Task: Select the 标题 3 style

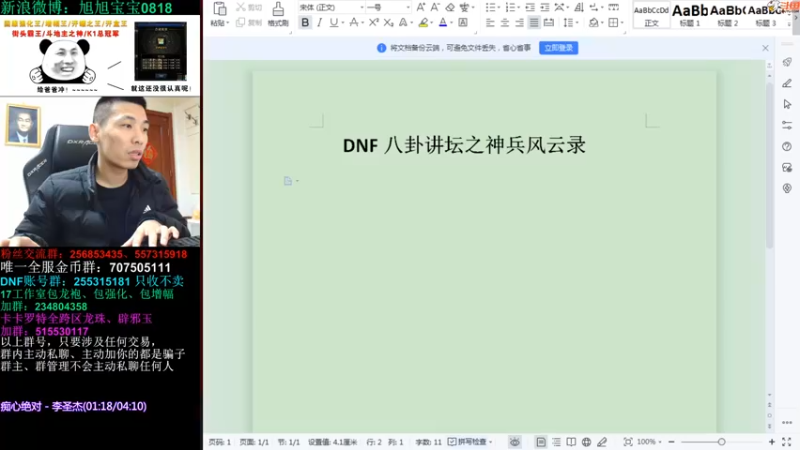Action: coord(765,14)
